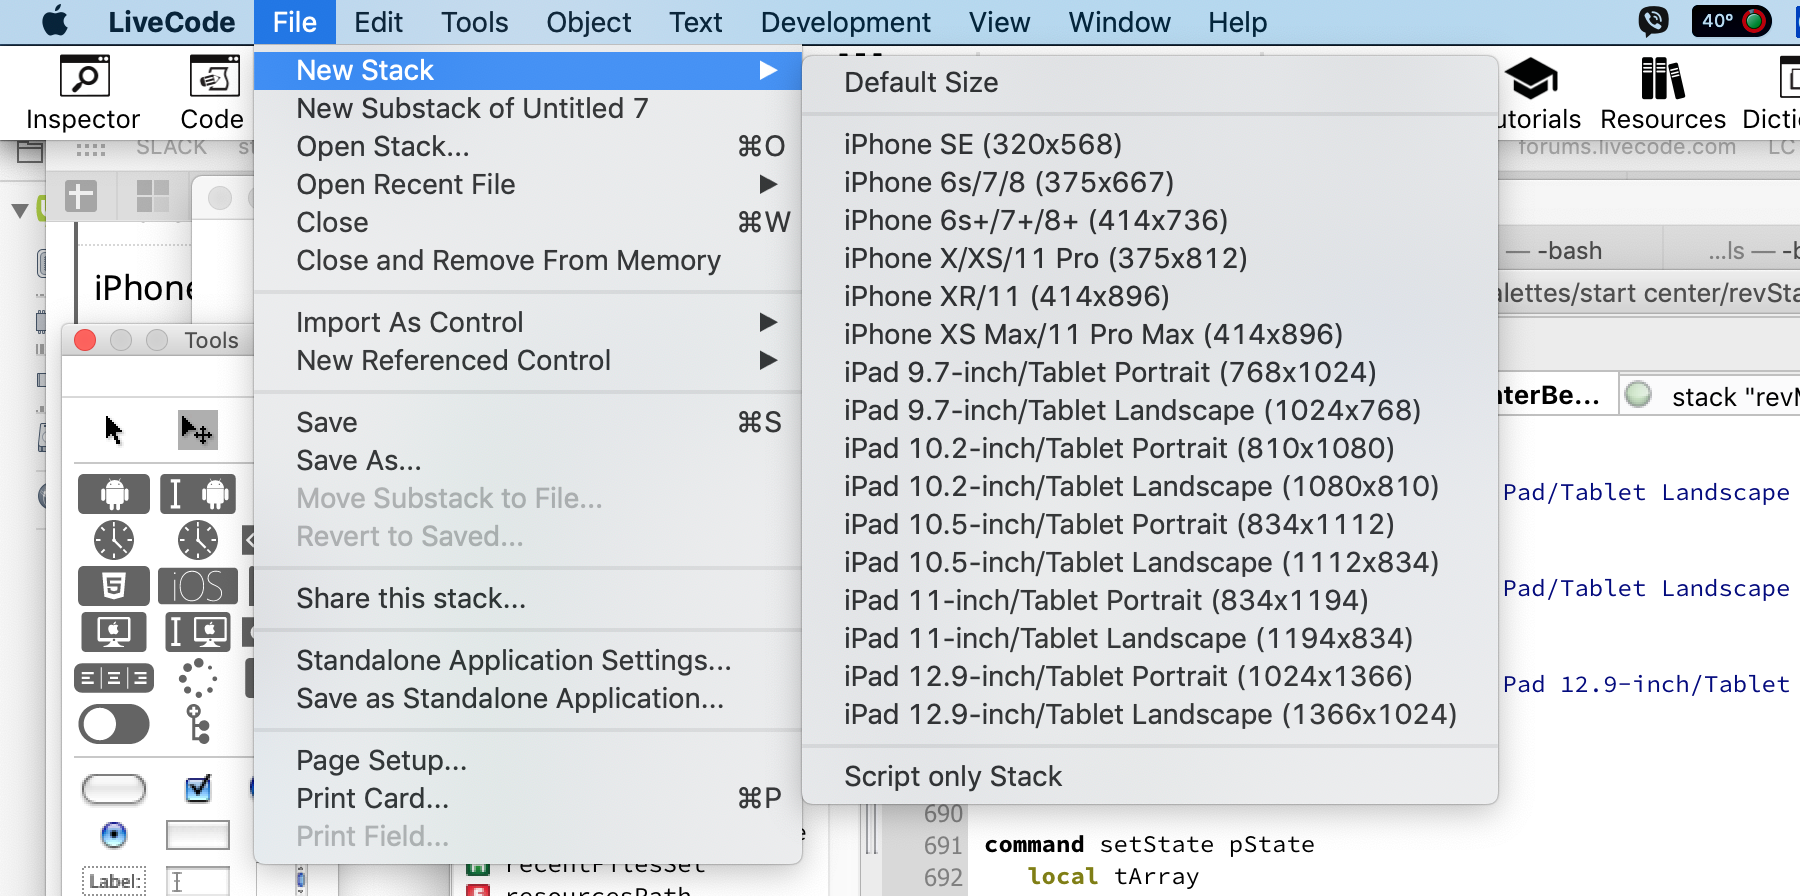The image size is (1800, 896).
Task: Select iPad 12.9-inch/Tablet Landscape (1366x1024)
Action: pyautogui.click(x=1150, y=714)
